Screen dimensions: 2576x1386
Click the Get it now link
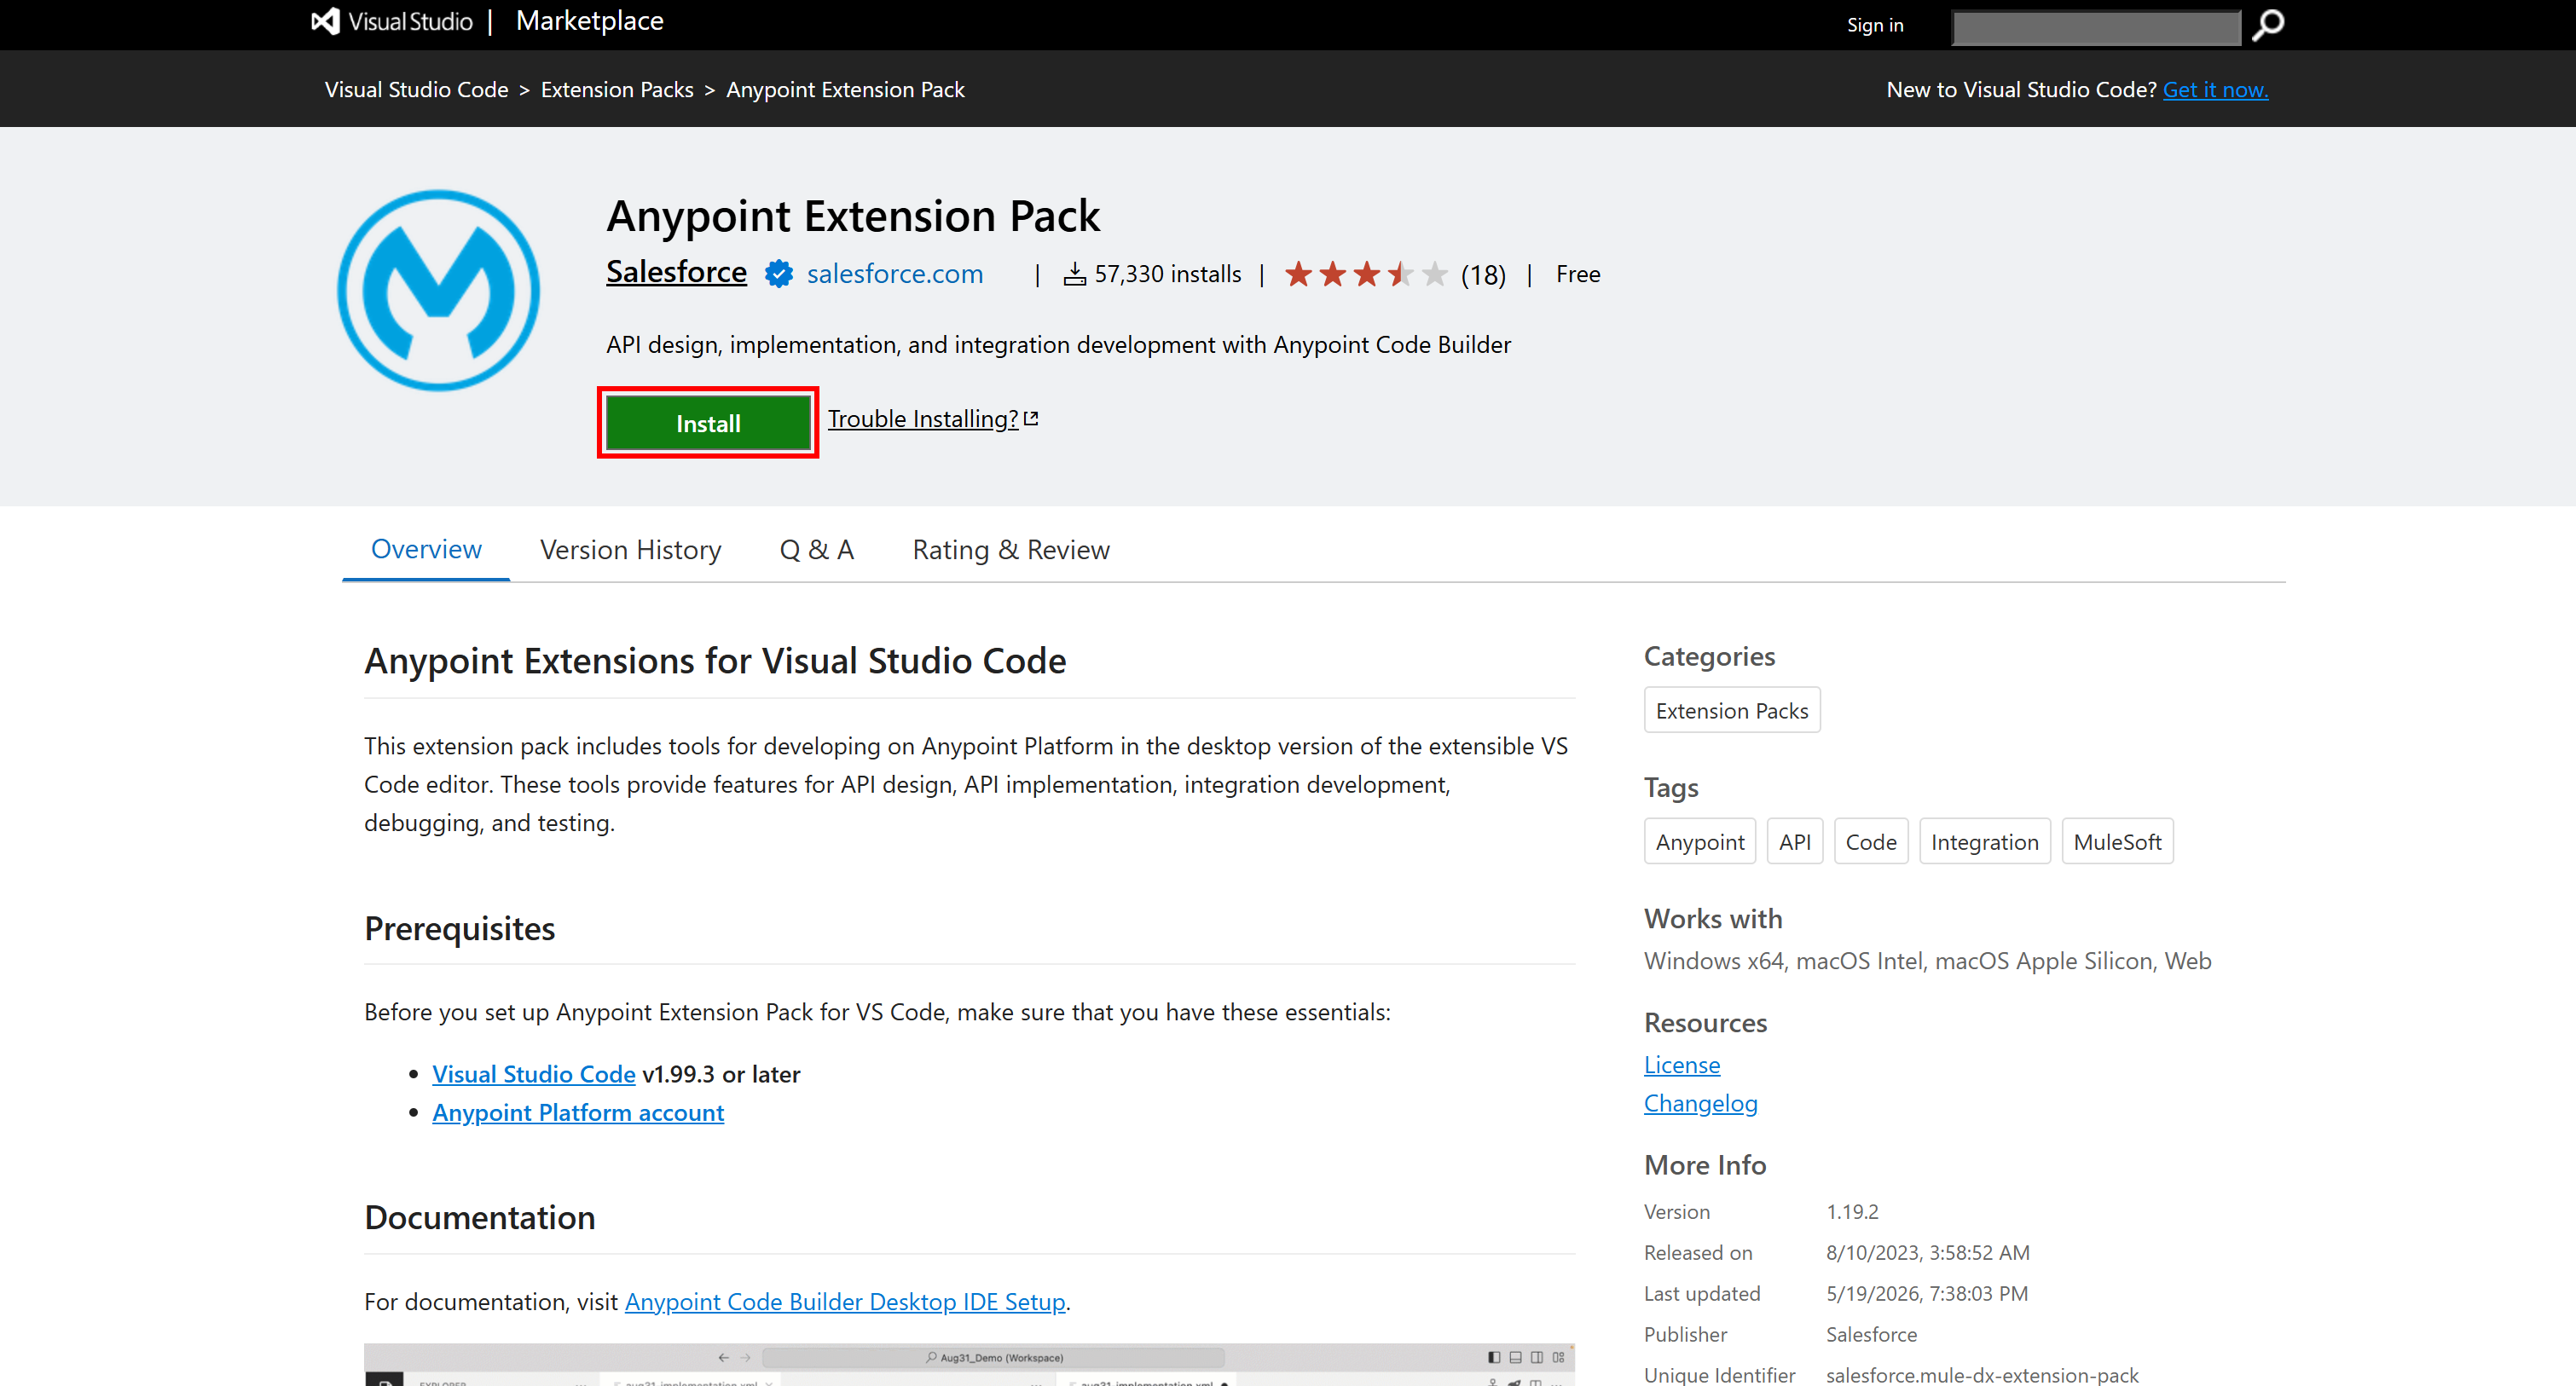[x=2216, y=90]
